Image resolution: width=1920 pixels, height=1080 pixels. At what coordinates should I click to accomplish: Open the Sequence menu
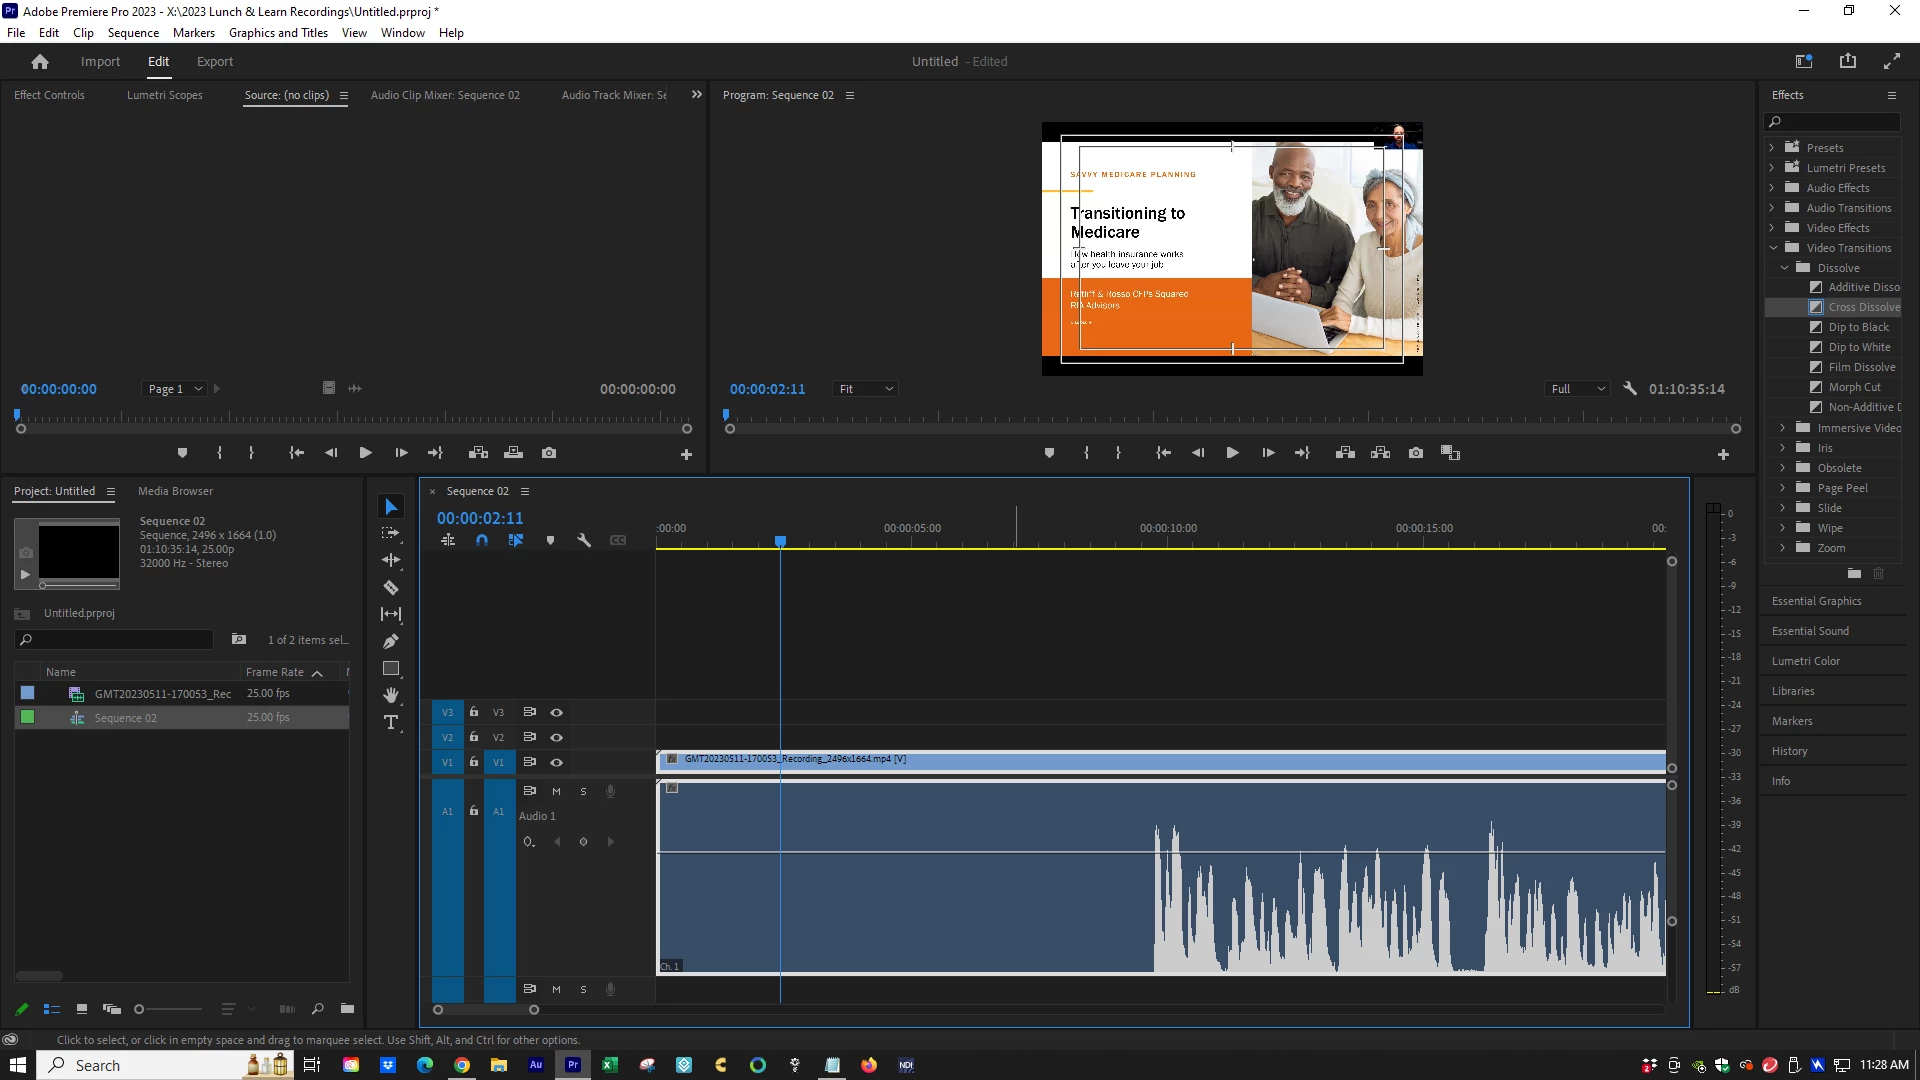pyautogui.click(x=133, y=33)
